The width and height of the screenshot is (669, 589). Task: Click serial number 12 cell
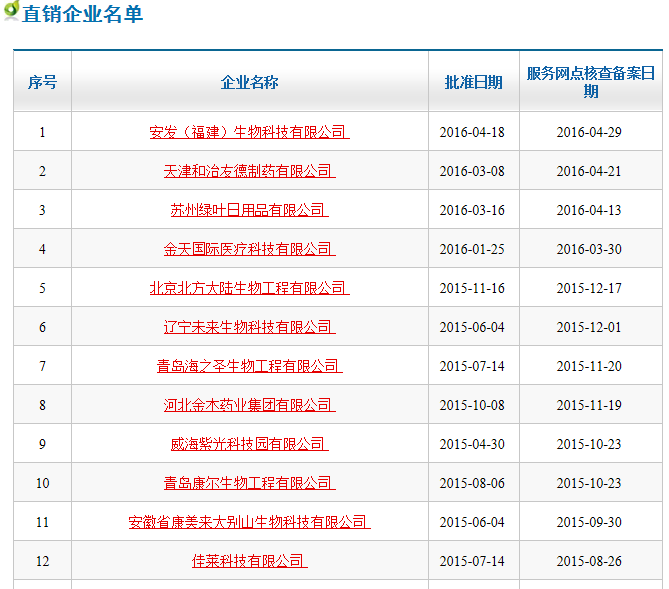(x=42, y=561)
